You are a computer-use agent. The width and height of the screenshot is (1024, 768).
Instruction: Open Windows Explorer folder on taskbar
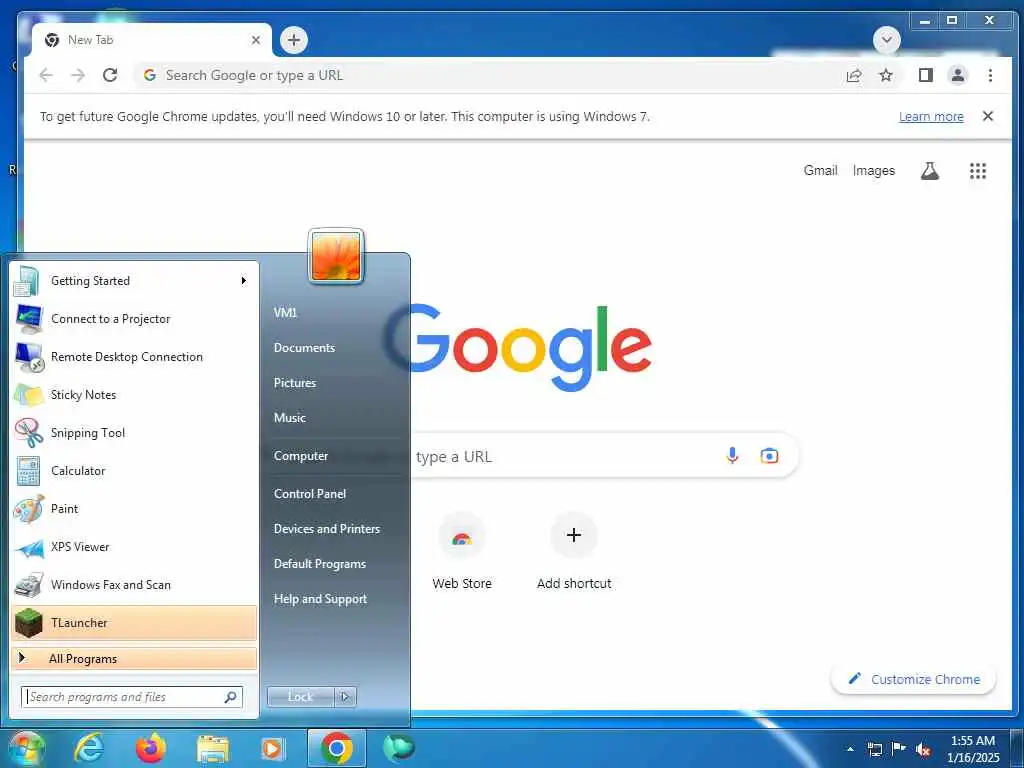tap(213, 749)
